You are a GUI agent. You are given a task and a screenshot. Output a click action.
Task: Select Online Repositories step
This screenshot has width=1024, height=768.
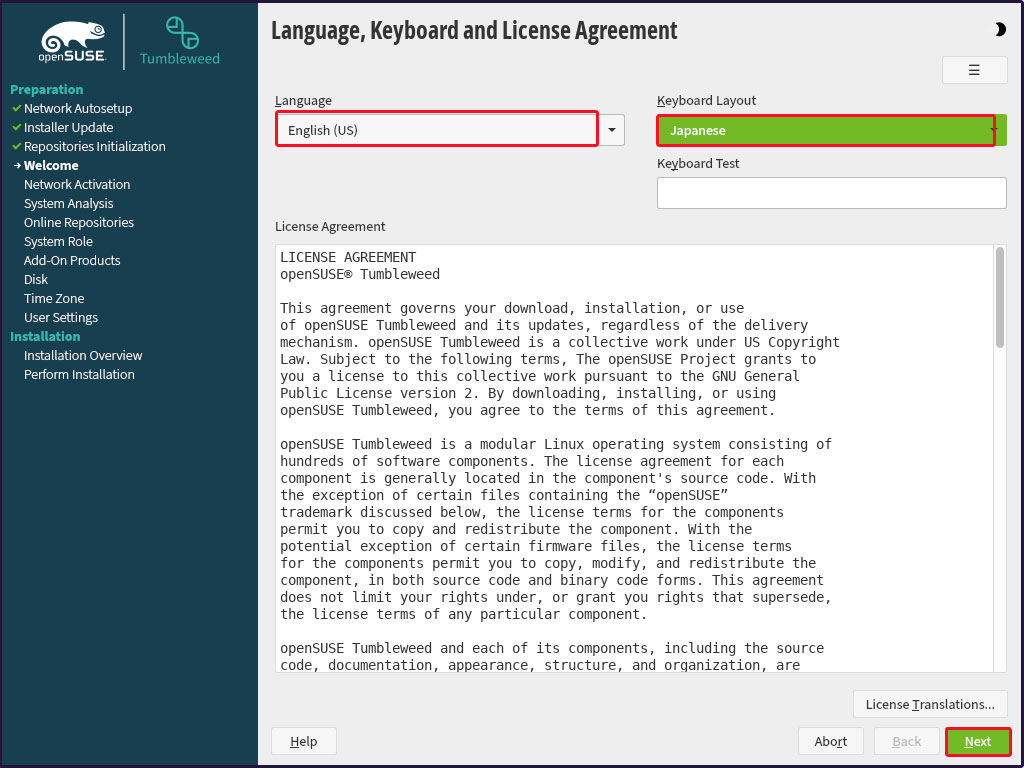coord(79,222)
